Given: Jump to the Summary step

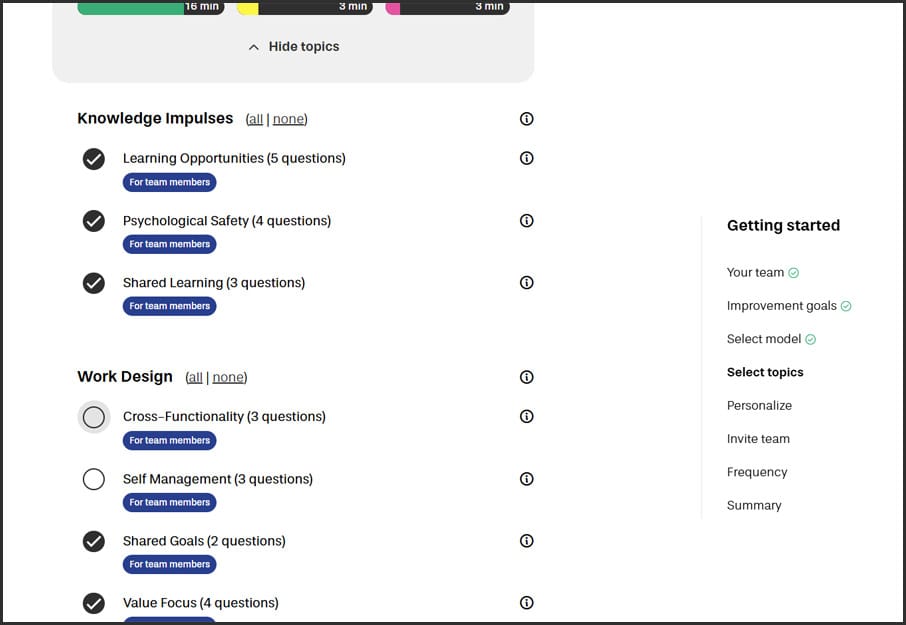Looking at the screenshot, I should coord(754,506).
